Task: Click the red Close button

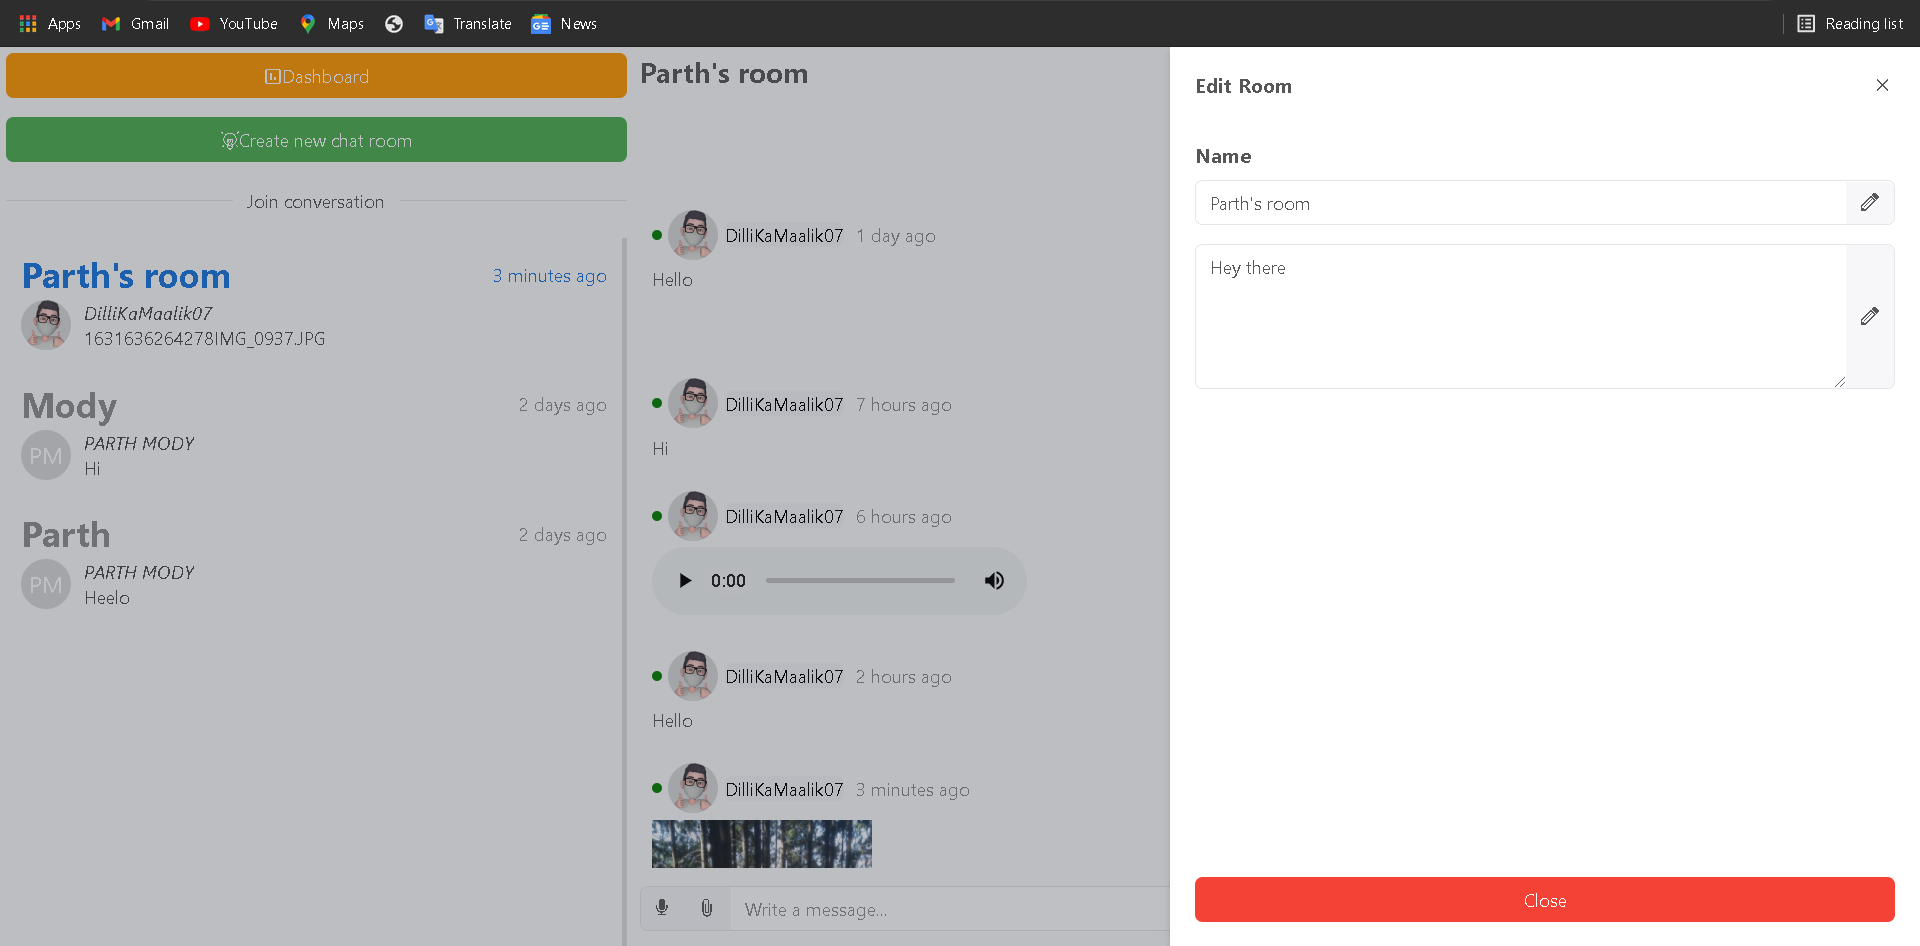Action: 1544,900
